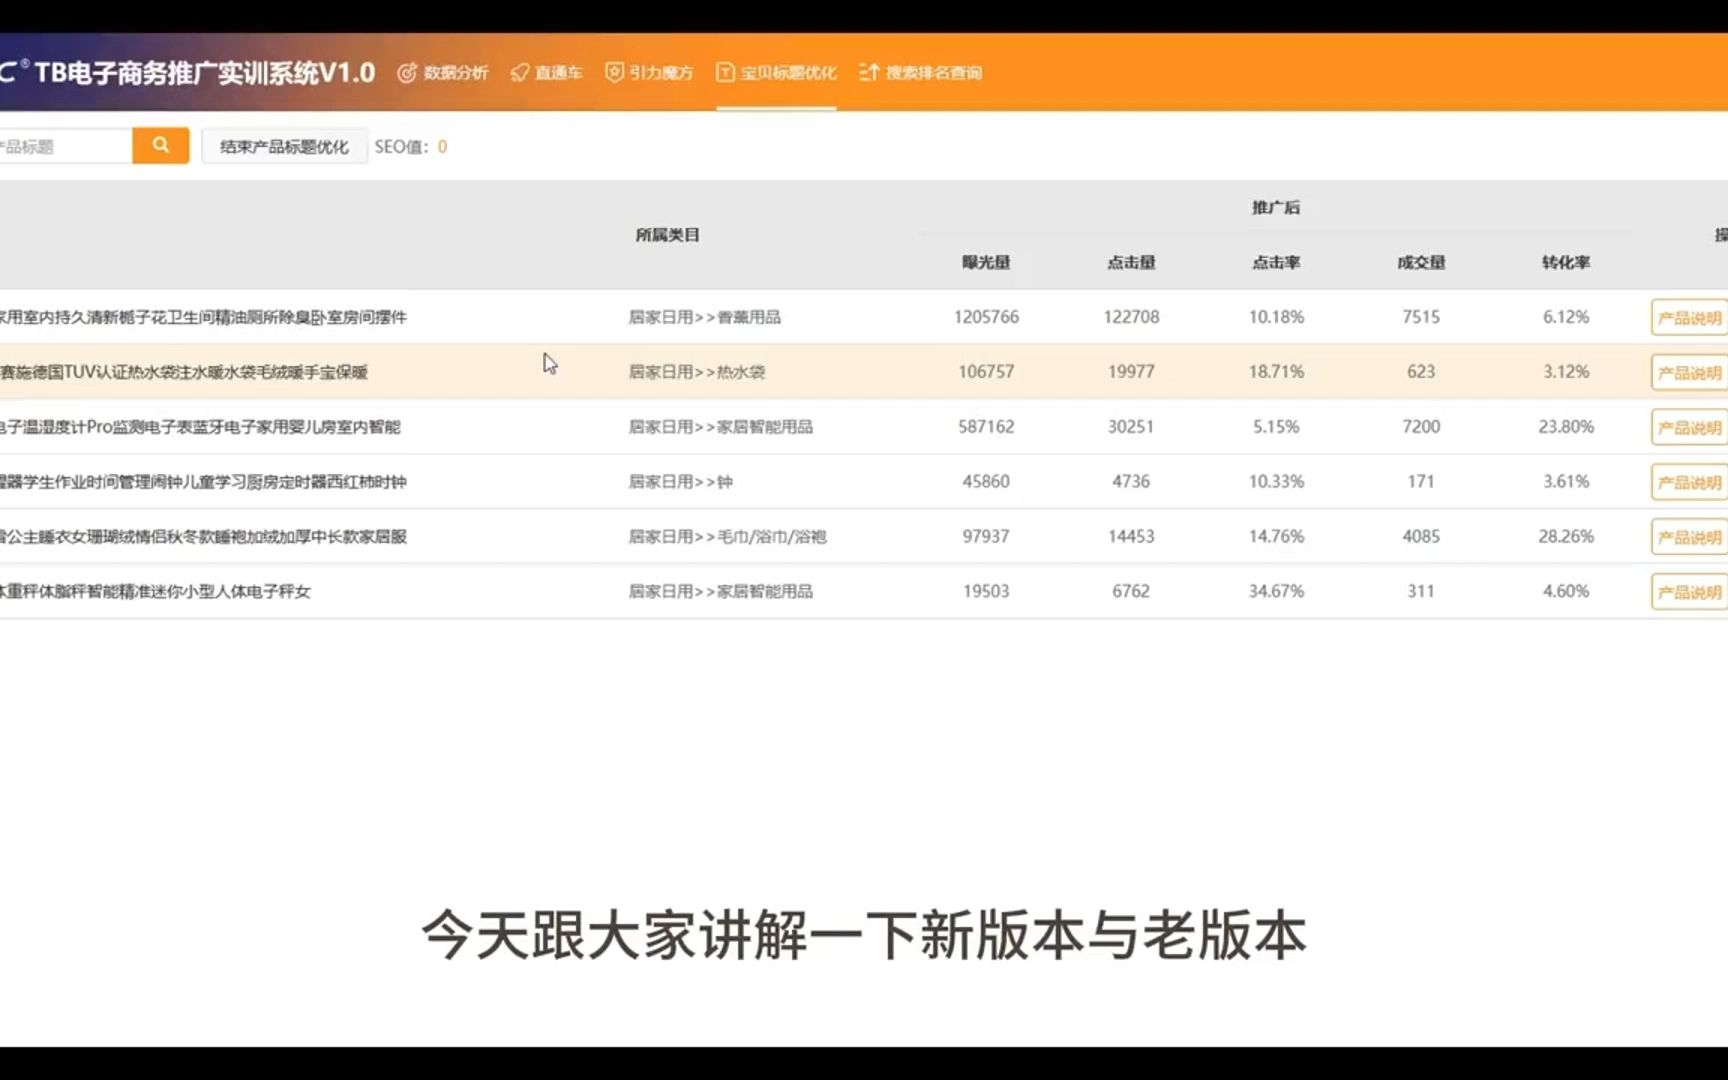
Task: Click category 居家日用>>香薰用品
Action: pyautogui.click(x=705, y=317)
